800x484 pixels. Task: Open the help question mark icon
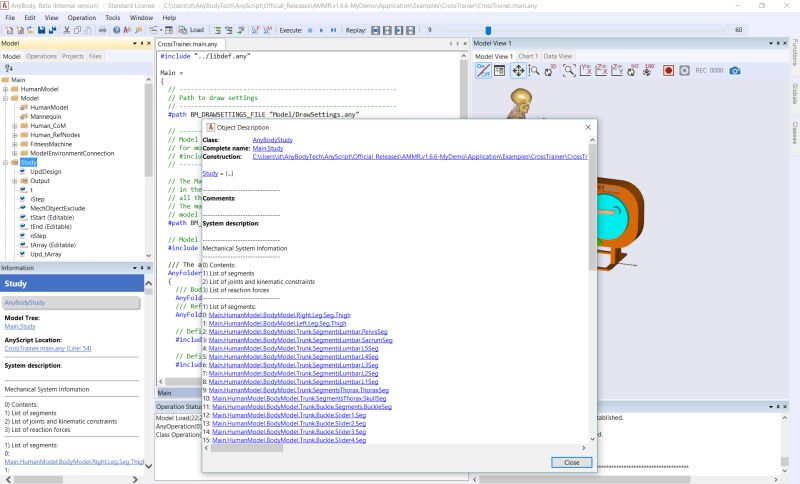point(116,30)
